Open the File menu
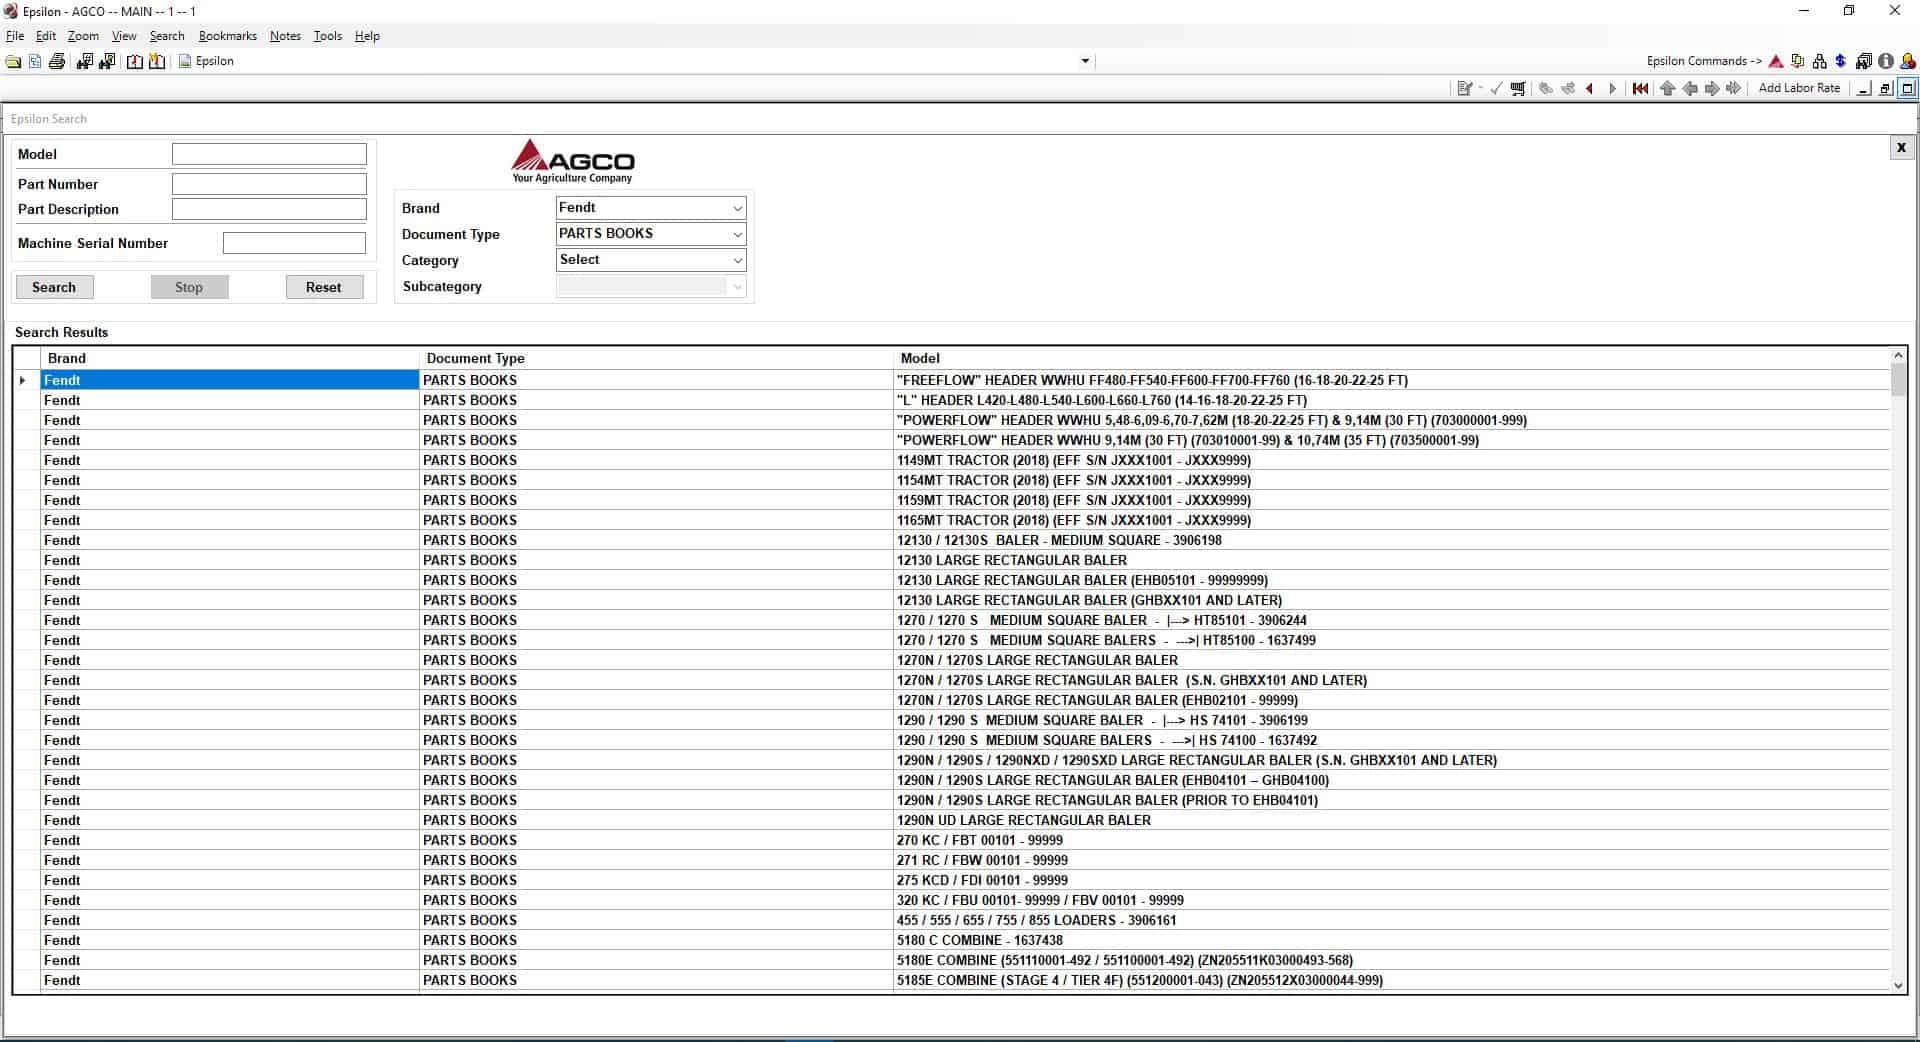1920x1042 pixels. [15, 36]
